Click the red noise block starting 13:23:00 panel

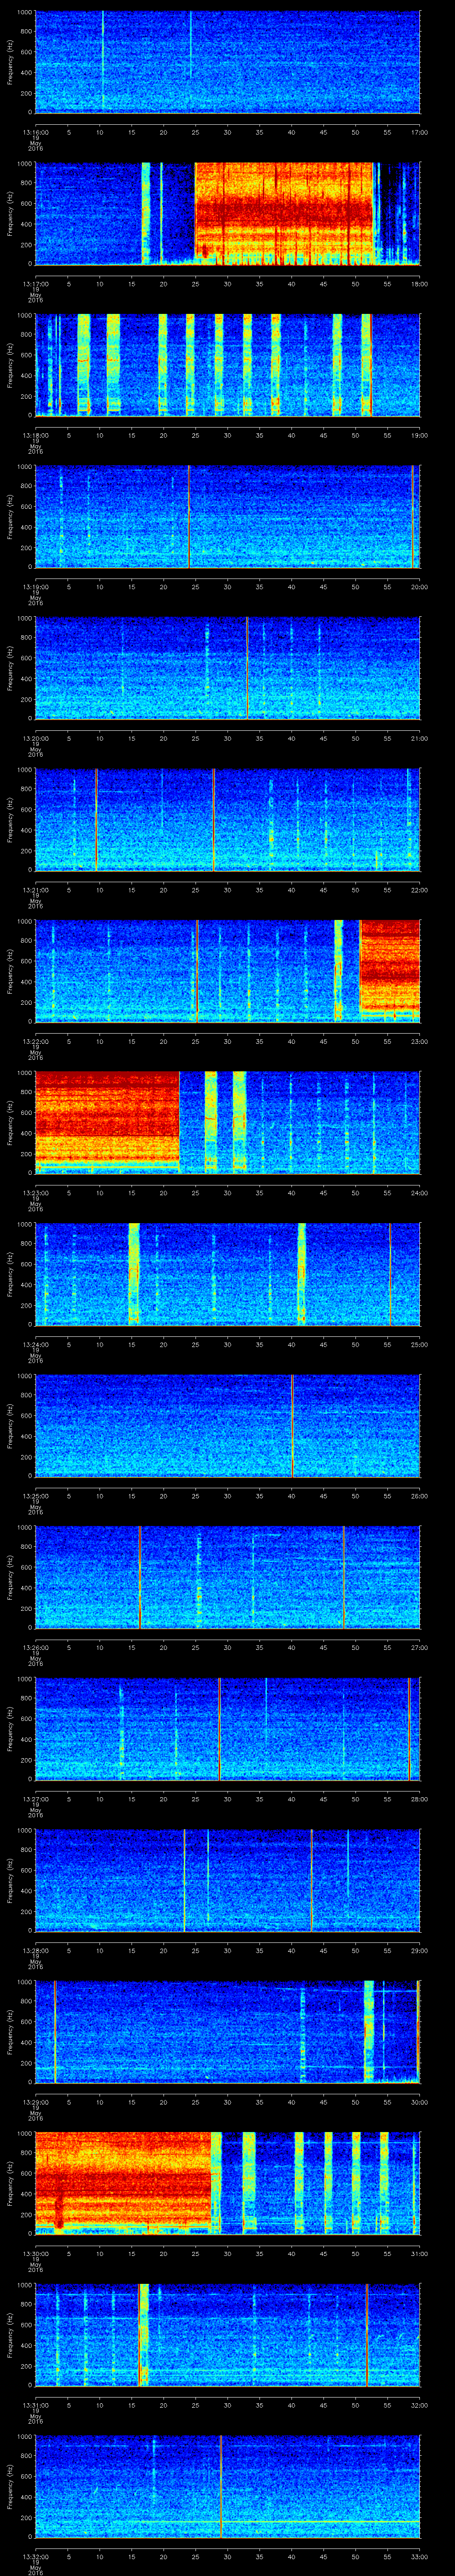[x=107, y=1122]
